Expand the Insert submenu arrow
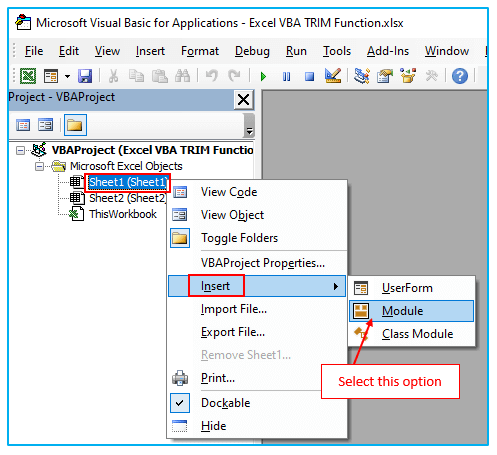The width and height of the screenshot is (497, 455). click(x=336, y=286)
